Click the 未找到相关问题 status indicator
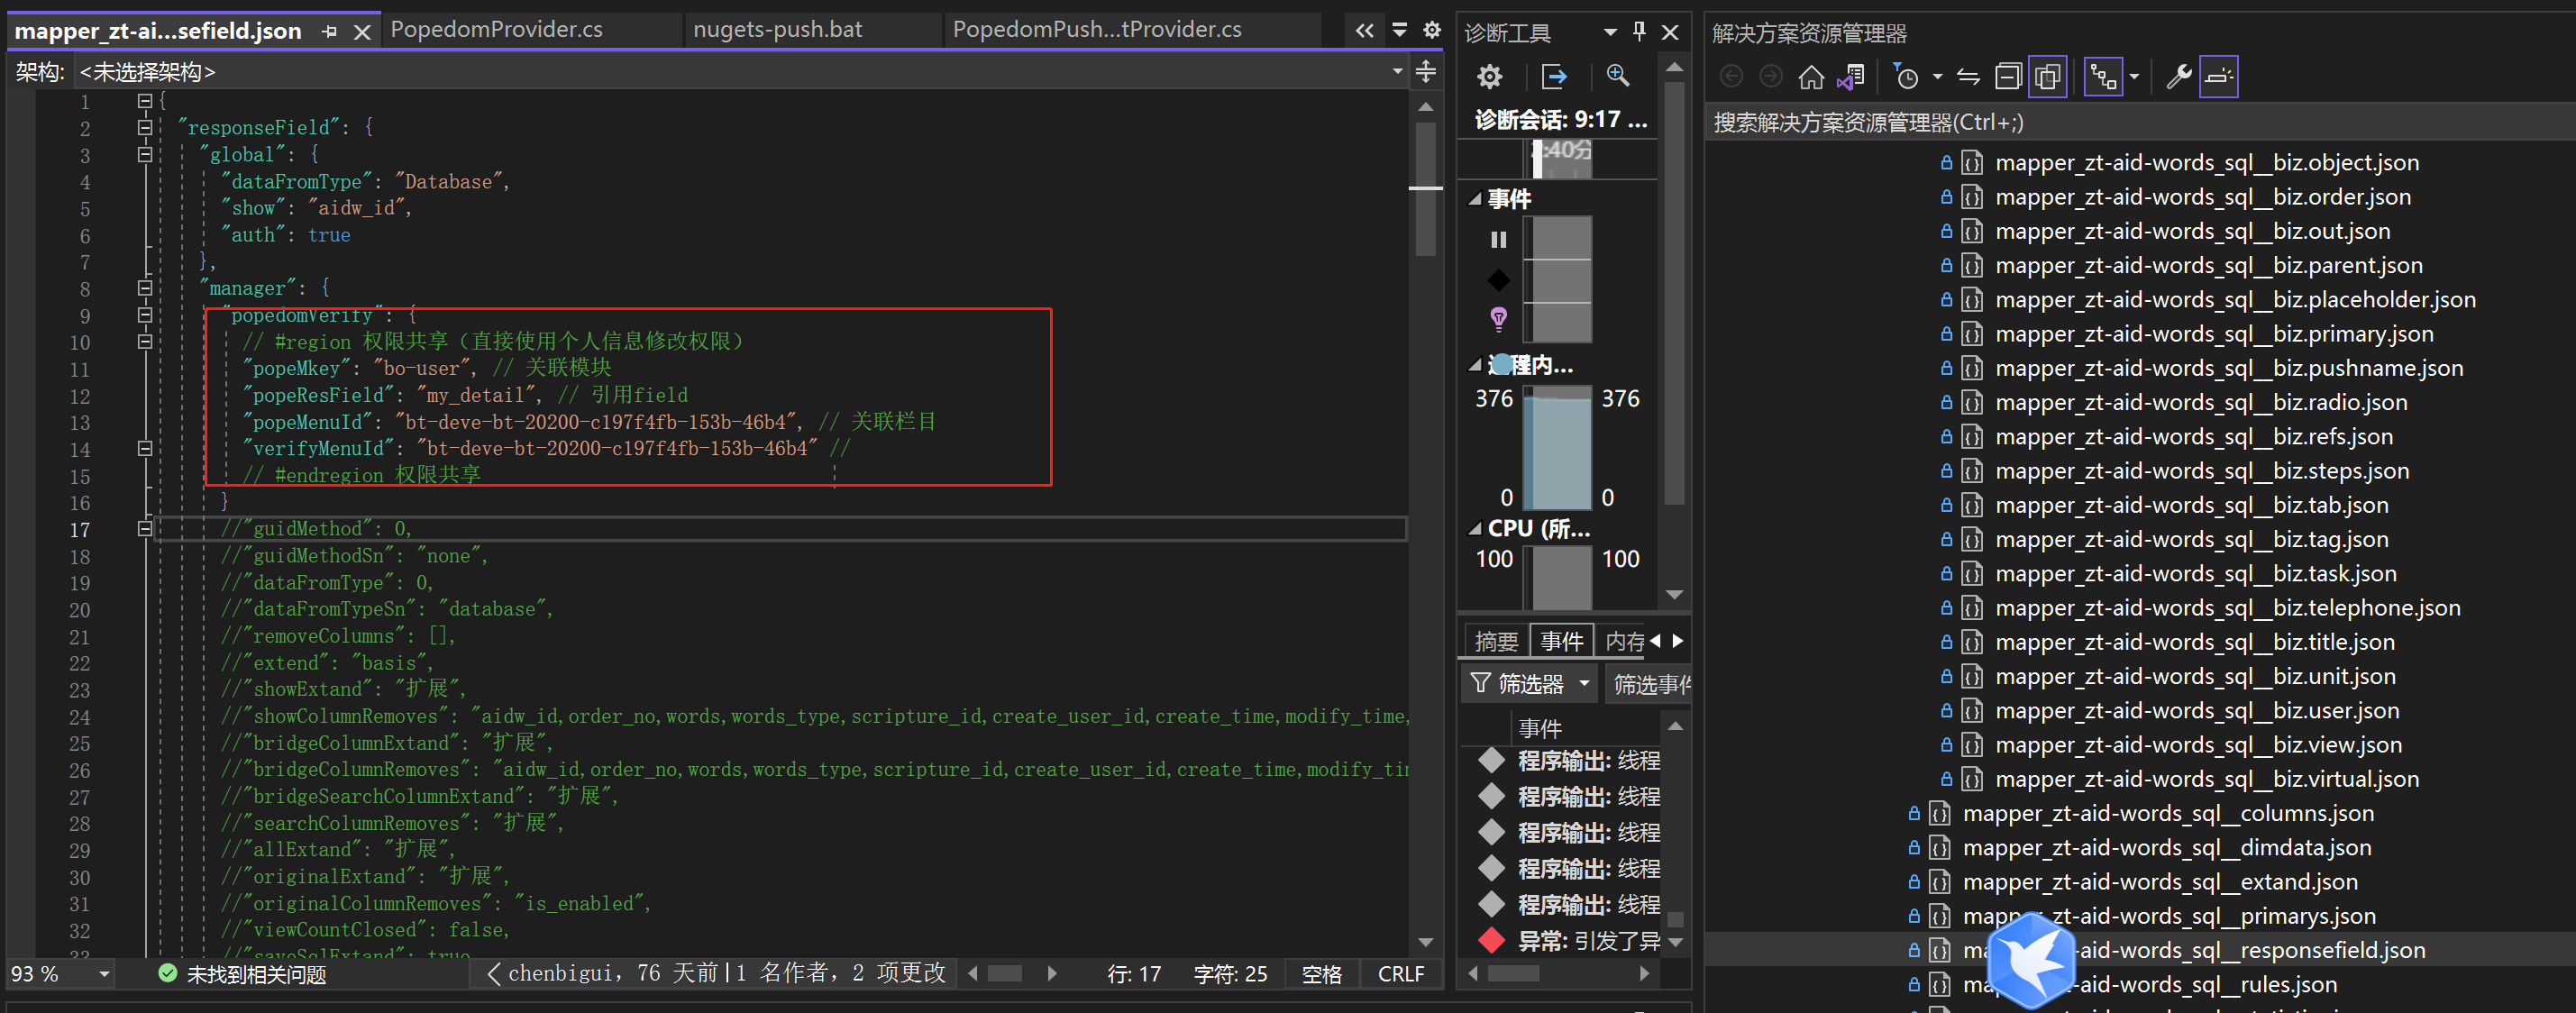2576x1013 pixels. pos(242,974)
